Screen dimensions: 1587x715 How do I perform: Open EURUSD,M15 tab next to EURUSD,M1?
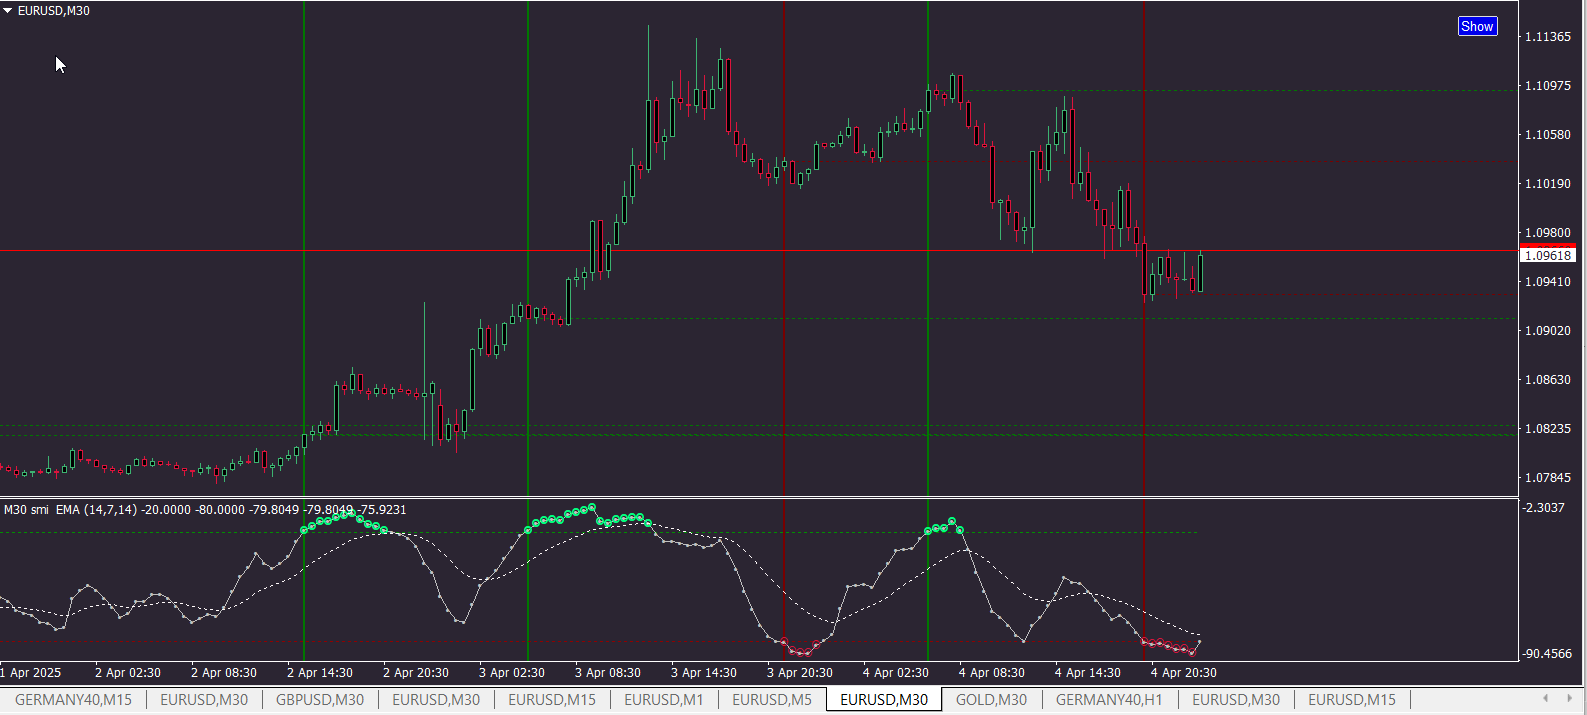pyautogui.click(x=552, y=700)
